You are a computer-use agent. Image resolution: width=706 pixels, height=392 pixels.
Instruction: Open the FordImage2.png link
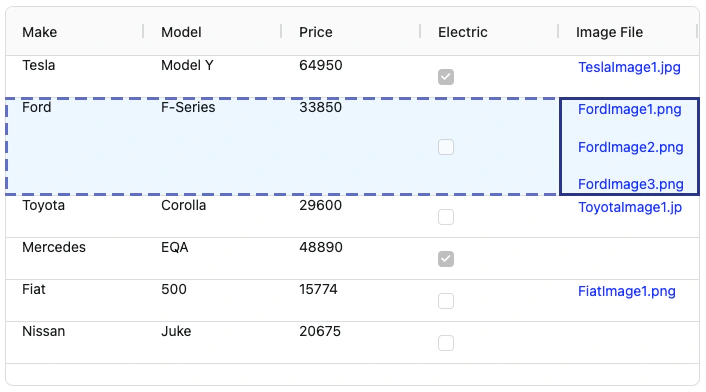pyautogui.click(x=630, y=147)
